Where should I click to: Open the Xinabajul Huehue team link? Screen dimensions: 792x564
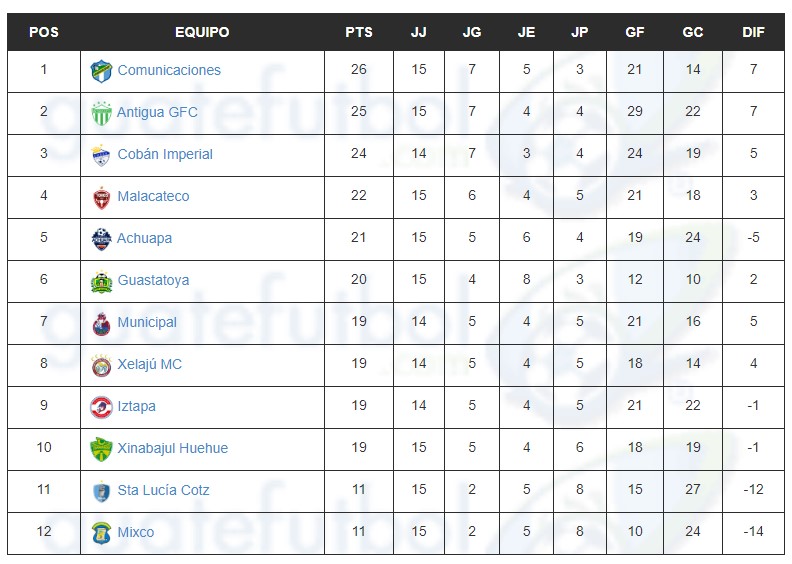pyautogui.click(x=173, y=448)
